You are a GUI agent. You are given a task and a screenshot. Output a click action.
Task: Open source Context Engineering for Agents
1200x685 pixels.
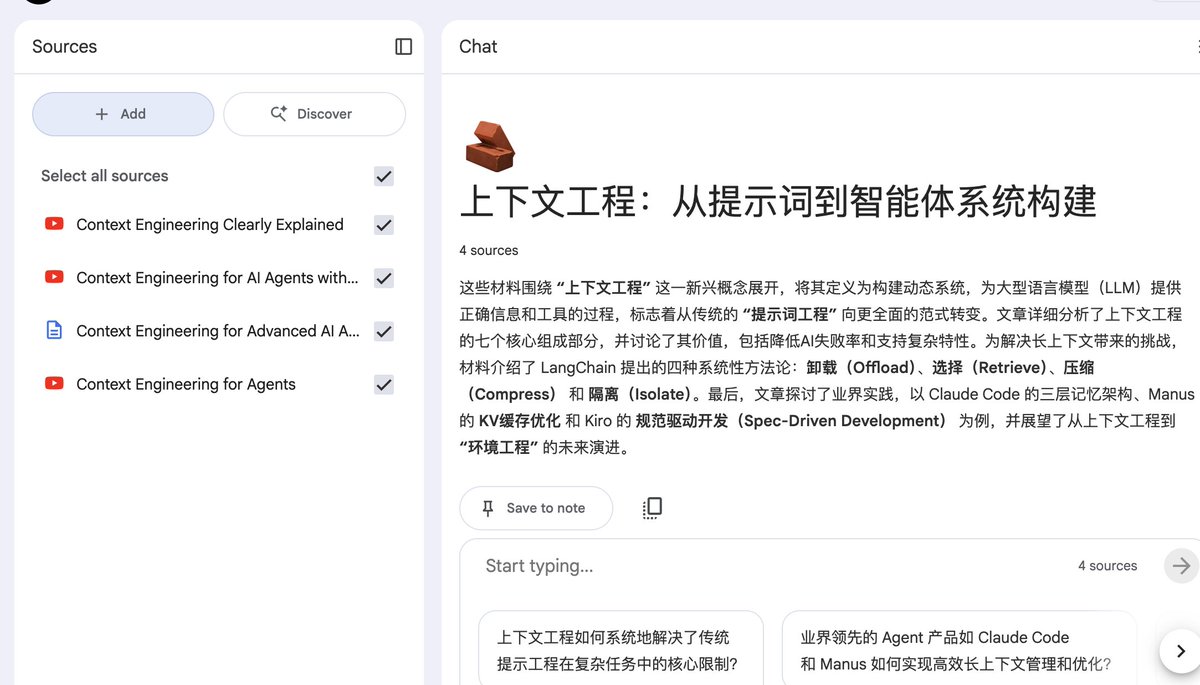click(186, 384)
